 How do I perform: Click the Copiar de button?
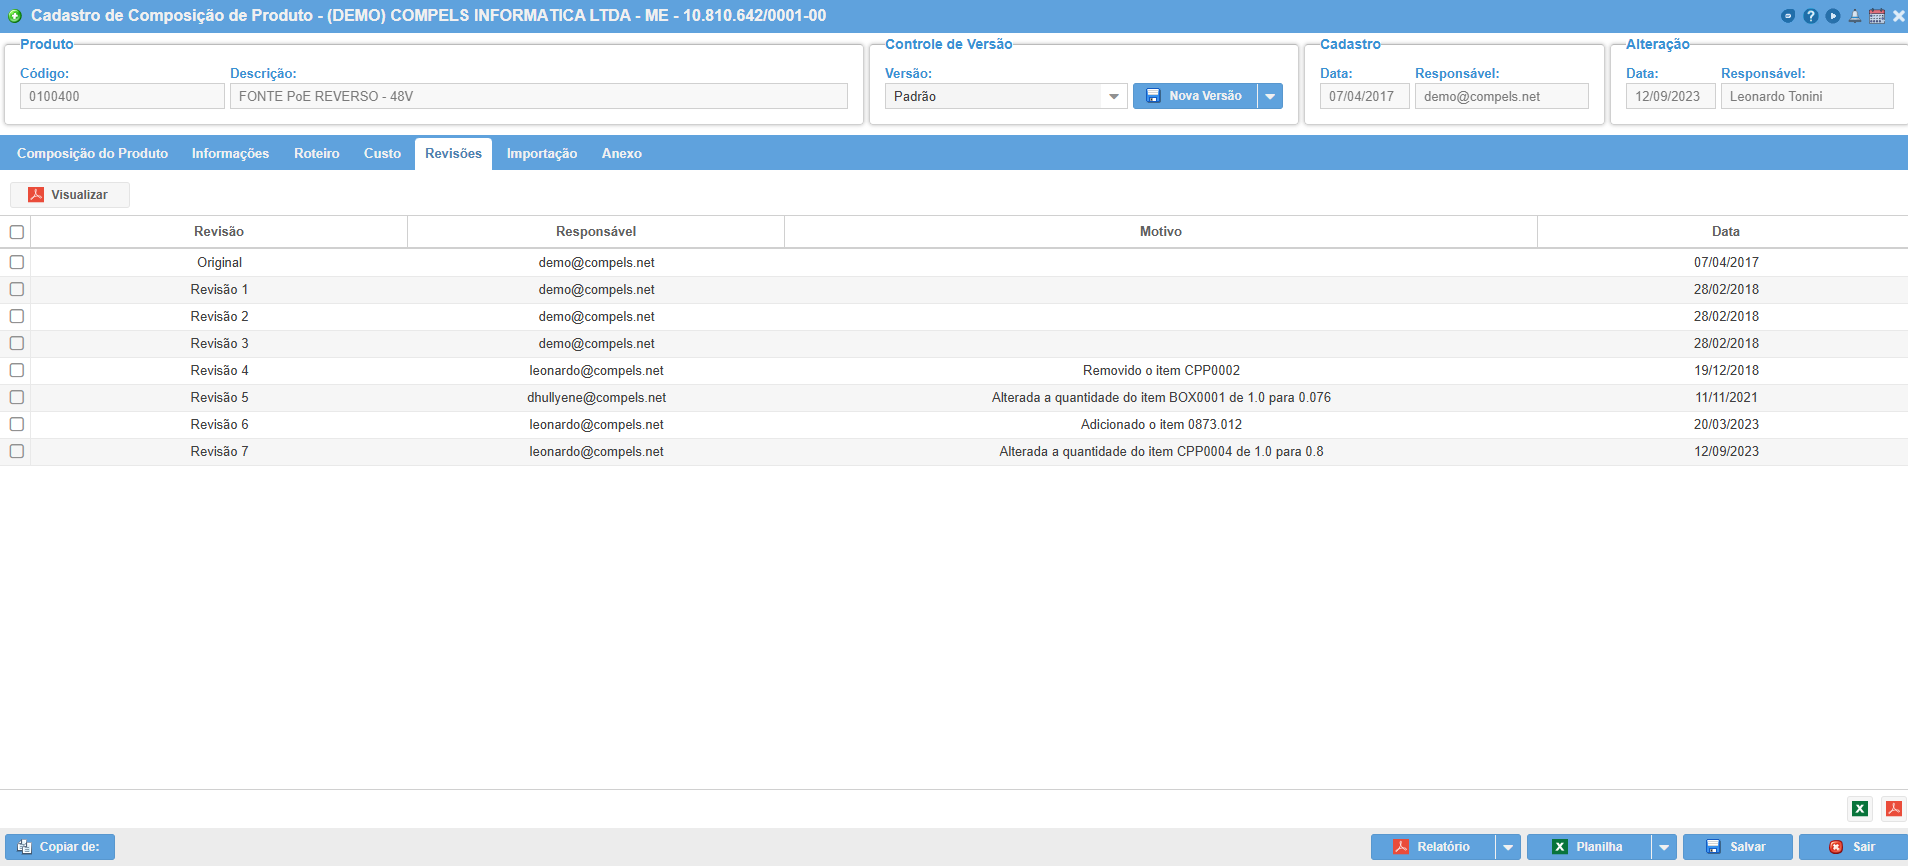tap(60, 847)
